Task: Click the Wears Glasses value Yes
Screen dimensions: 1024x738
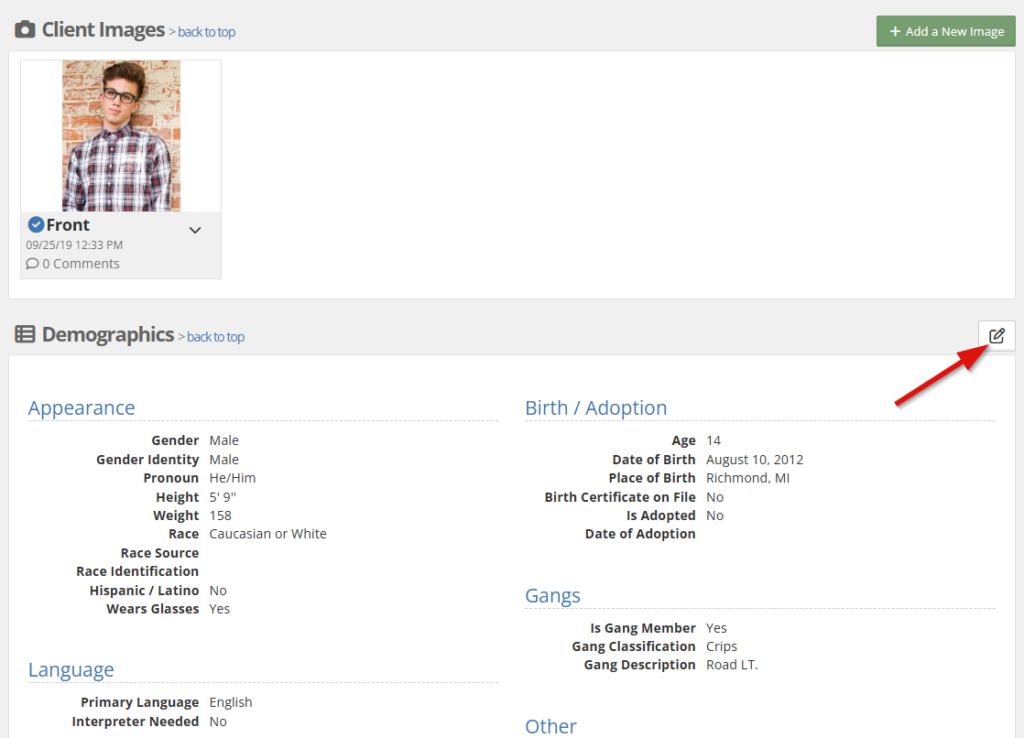Action: click(x=219, y=609)
